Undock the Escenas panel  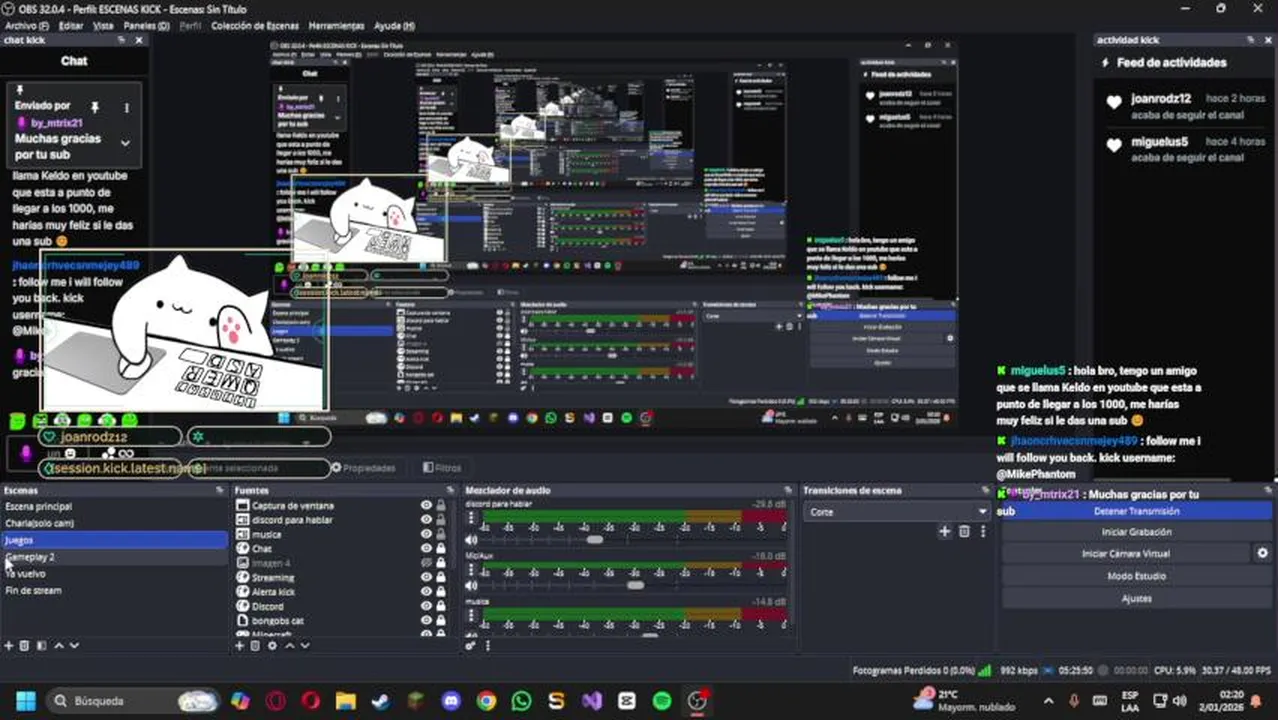220,491
